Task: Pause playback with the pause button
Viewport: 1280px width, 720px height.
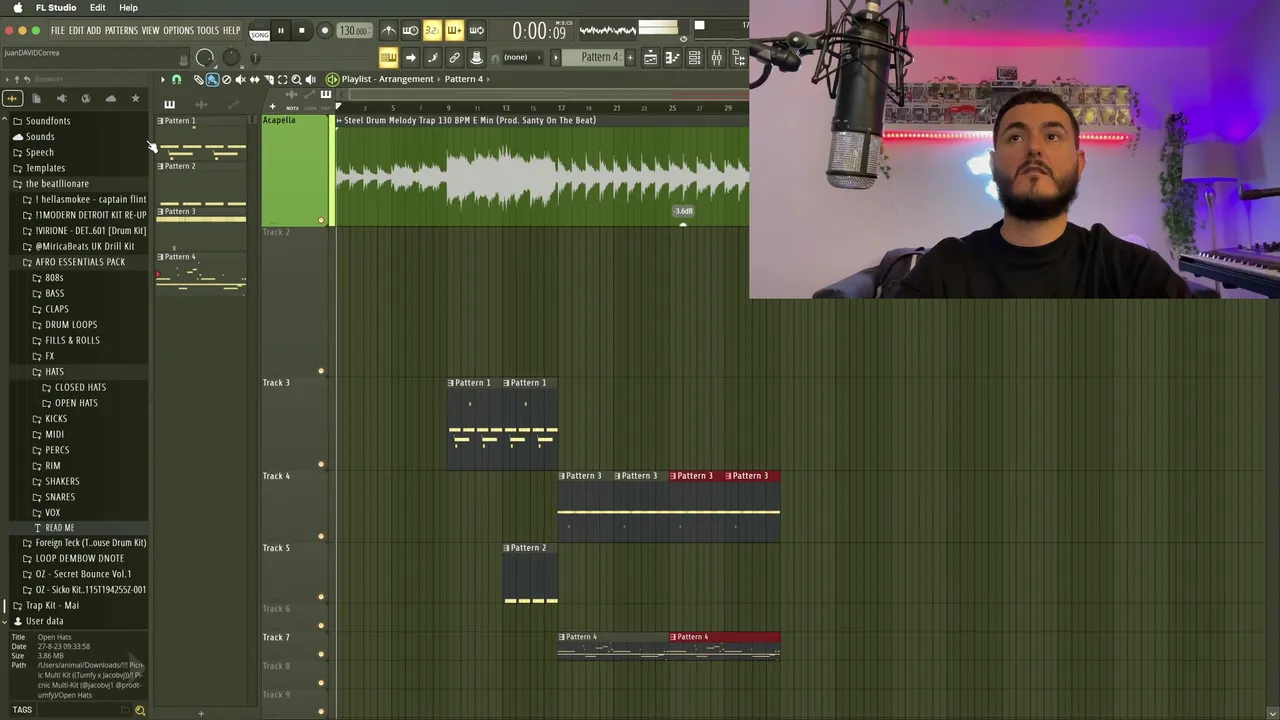Action: 281,30
